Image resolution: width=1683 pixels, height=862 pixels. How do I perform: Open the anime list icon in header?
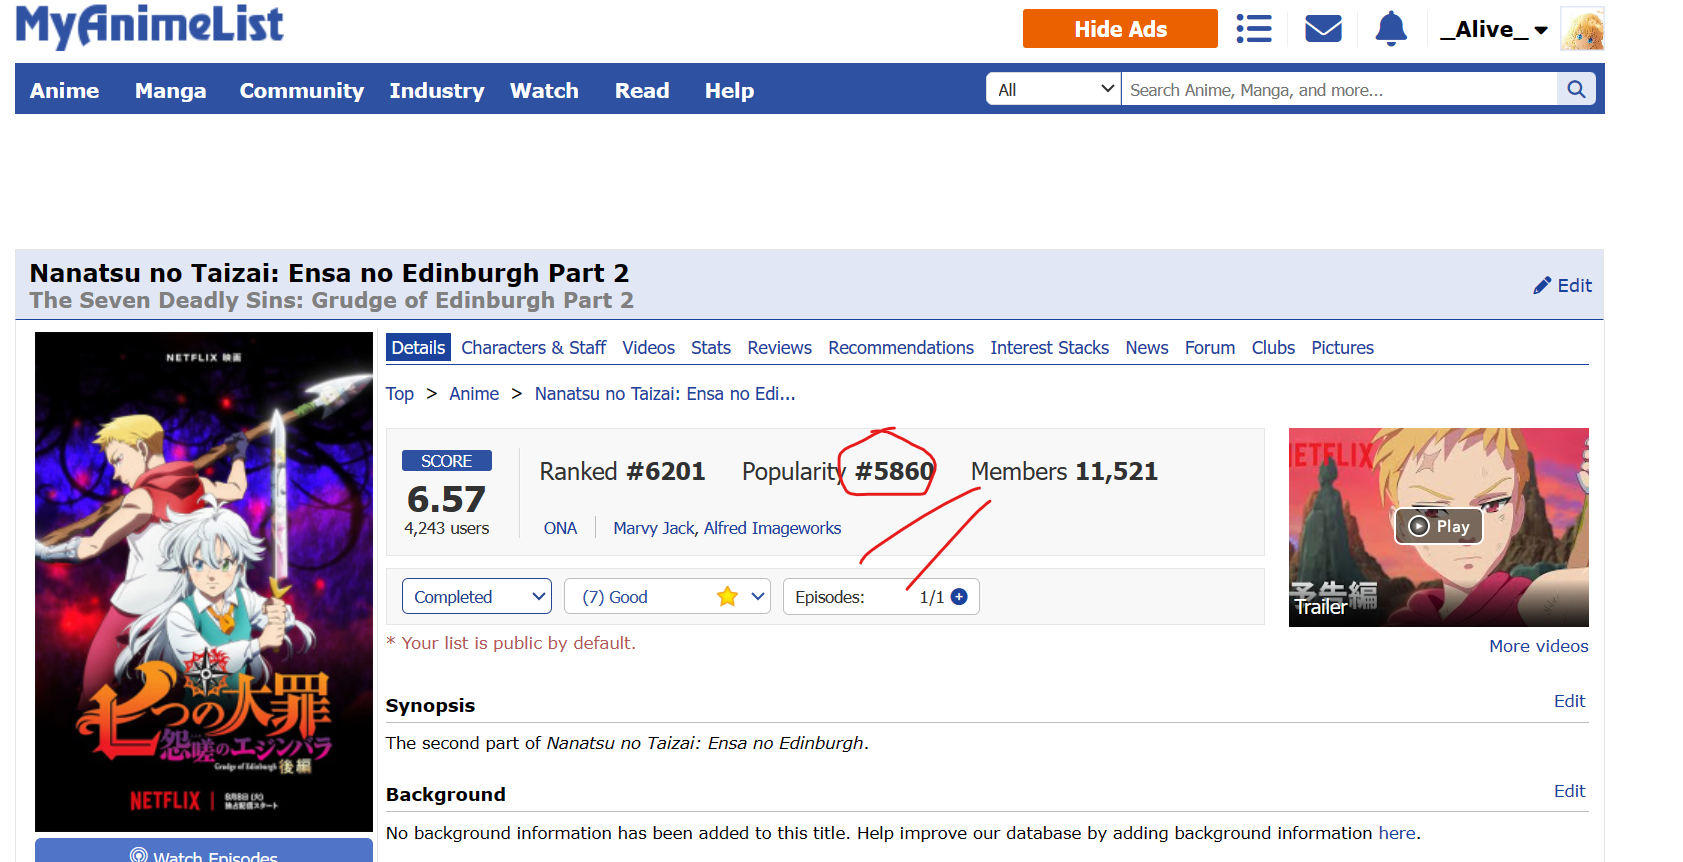point(1253,29)
